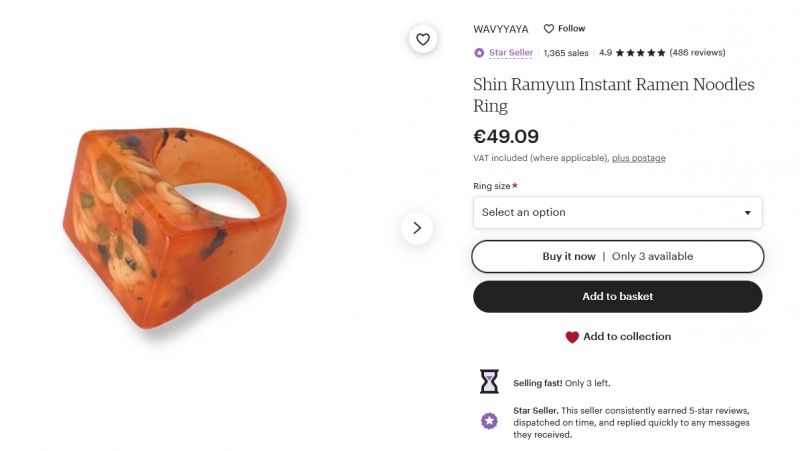800x451 pixels.
Task: Click the red heart beside Add to collection
Action: pos(572,337)
